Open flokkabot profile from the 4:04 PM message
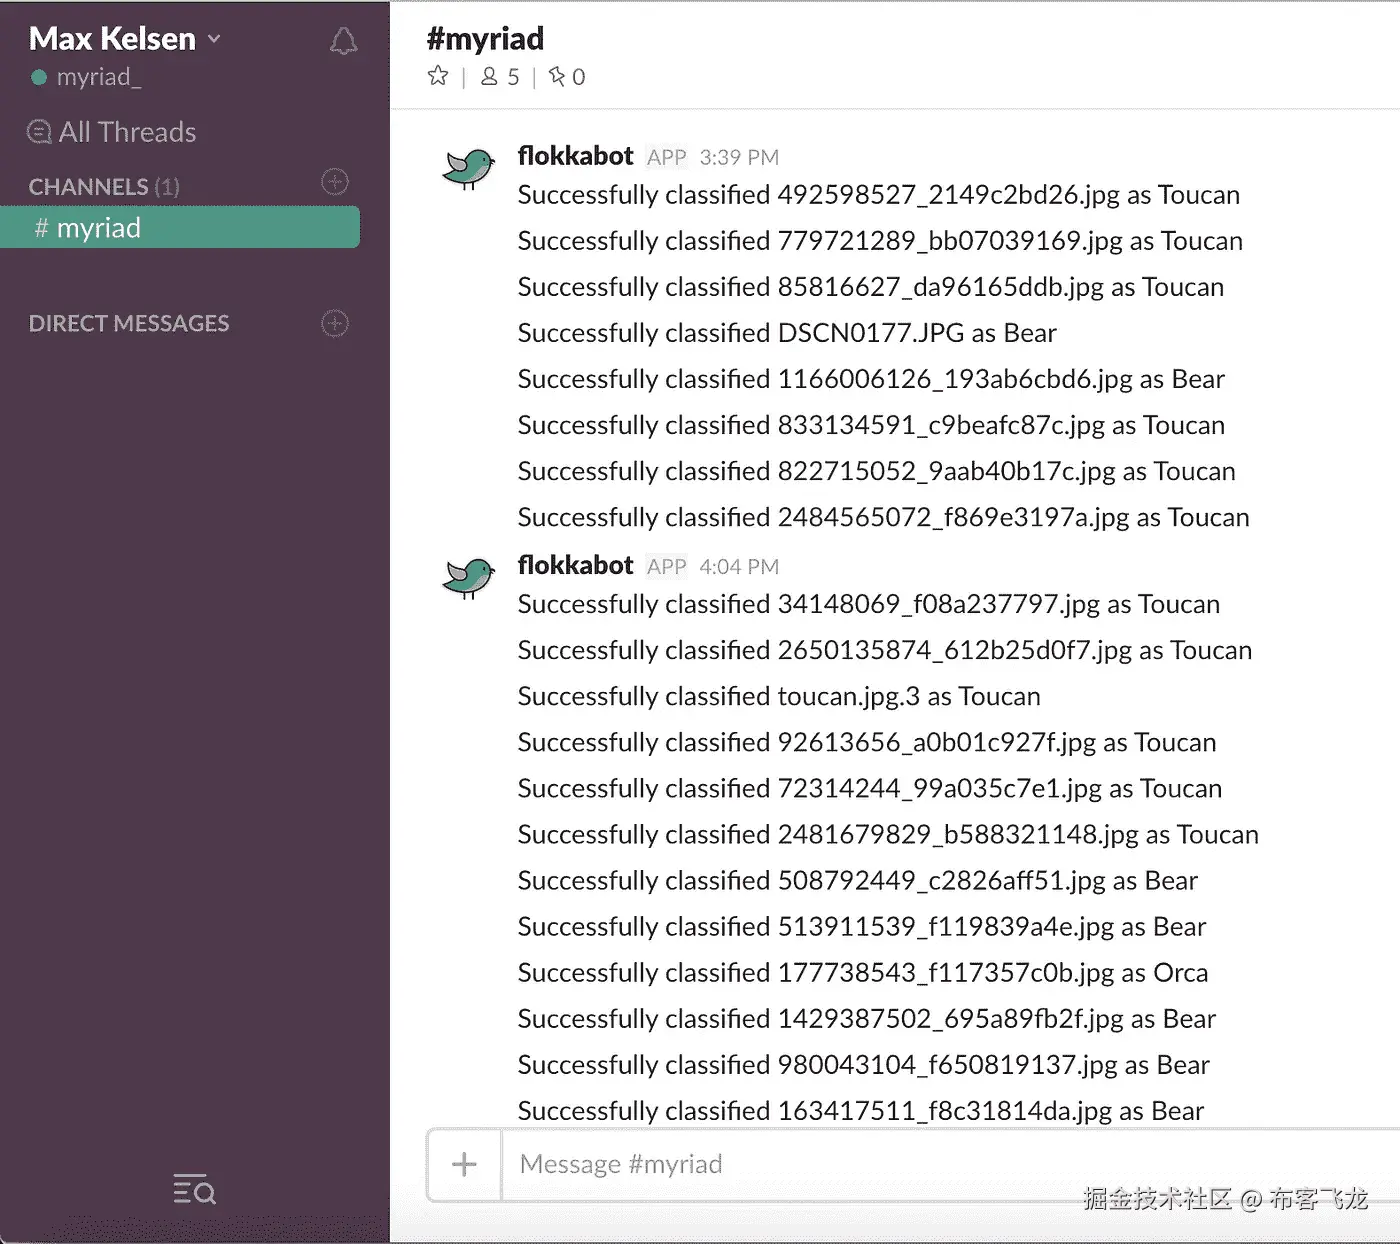Image resolution: width=1400 pixels, height=1244 pixels. (x=575, y=565)
